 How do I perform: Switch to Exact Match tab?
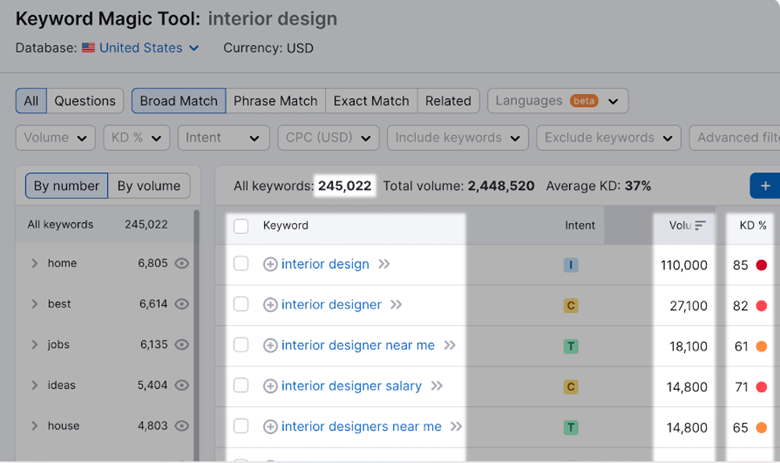[372, 101]
